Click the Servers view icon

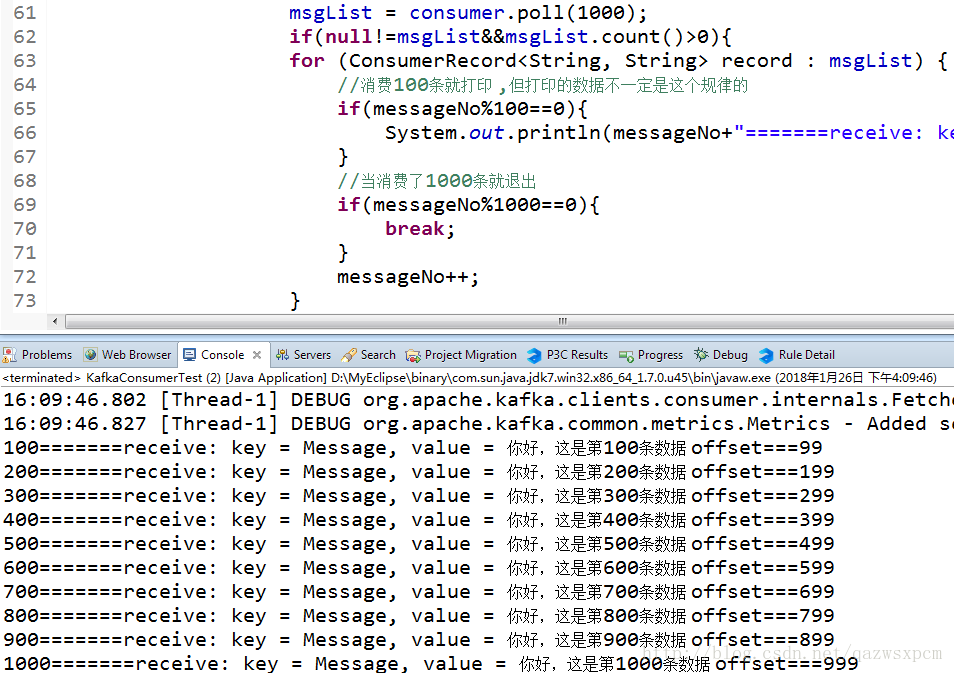click(x=282, y=355)
